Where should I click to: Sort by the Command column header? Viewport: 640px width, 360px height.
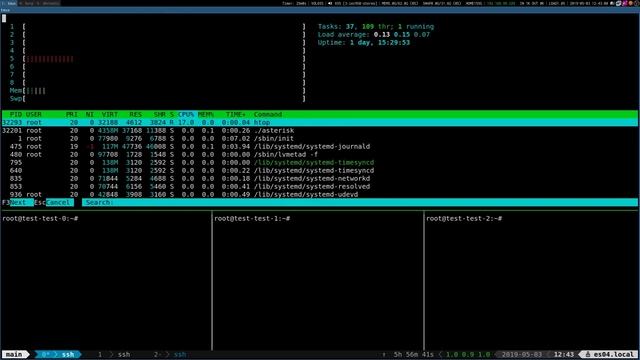pos(268,114)
